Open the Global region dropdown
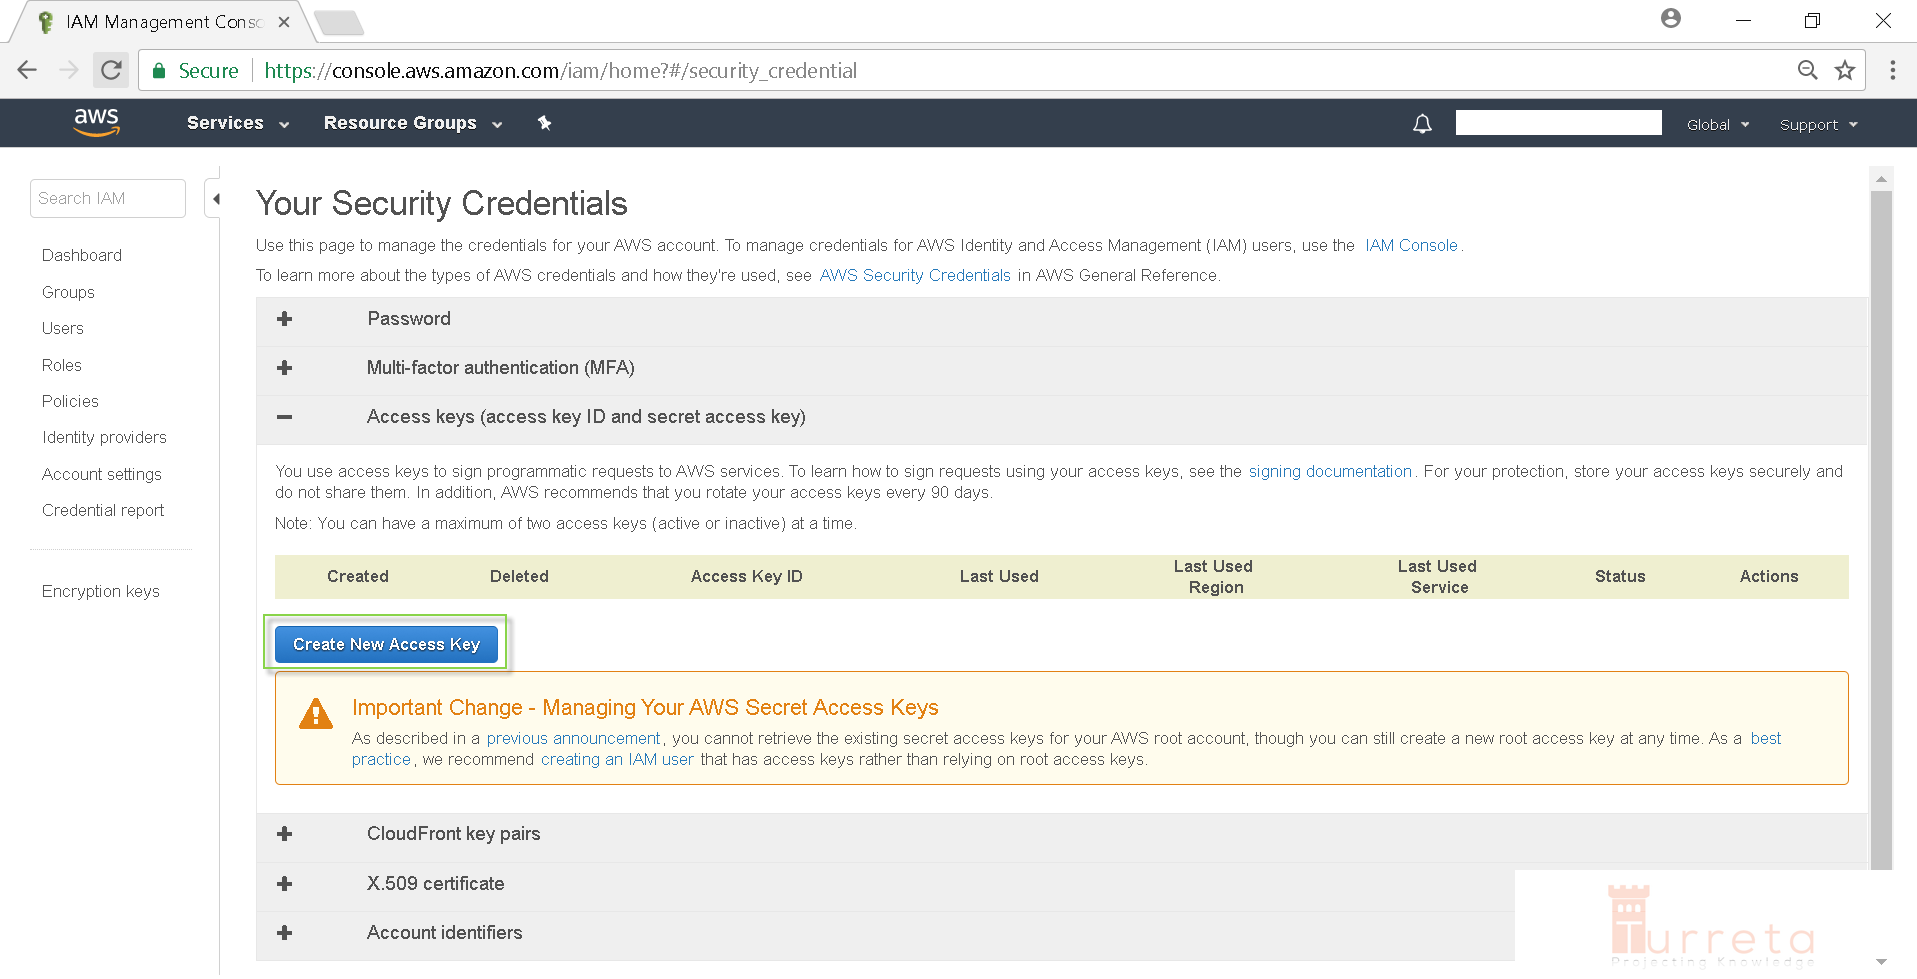Viewport: 1917px width, 979px height. [x=1717, y=125]
